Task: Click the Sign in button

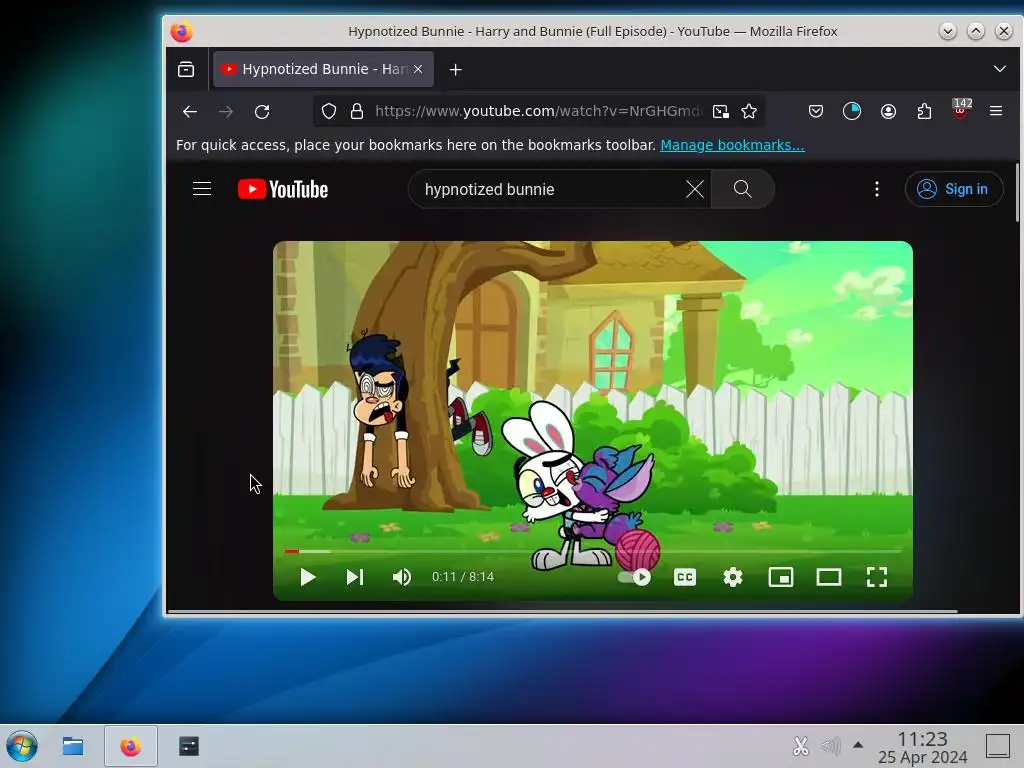Action: (x=953, y=189)
